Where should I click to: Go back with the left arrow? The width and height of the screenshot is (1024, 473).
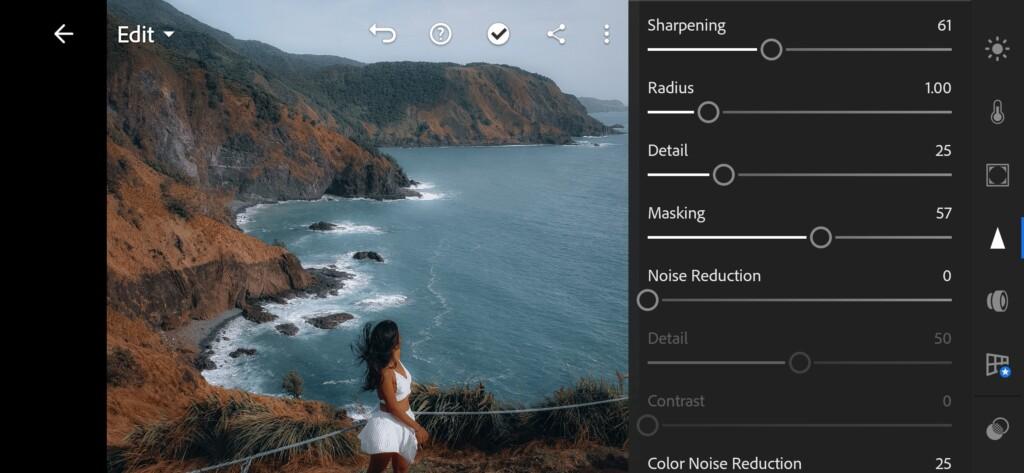63,34
